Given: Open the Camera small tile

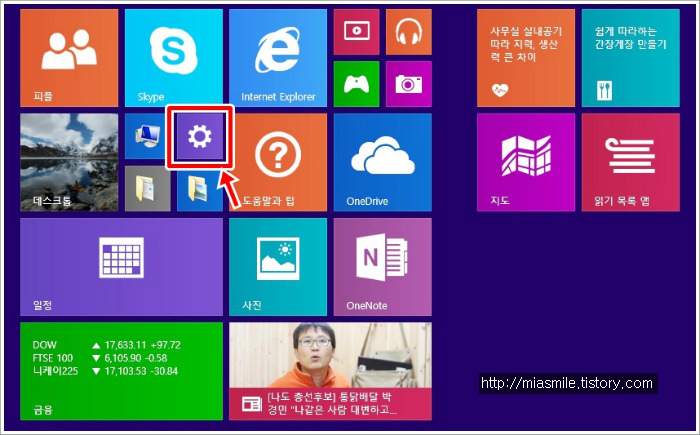Looking at the screenshot, I should (408, 84).
